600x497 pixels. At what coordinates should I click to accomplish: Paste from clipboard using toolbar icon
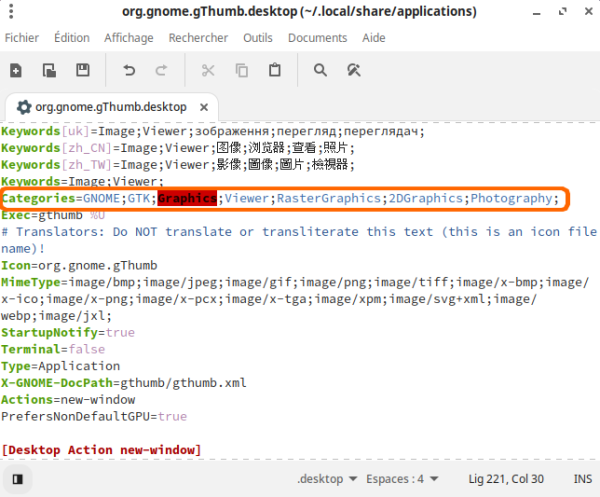(x=274, y=70)
